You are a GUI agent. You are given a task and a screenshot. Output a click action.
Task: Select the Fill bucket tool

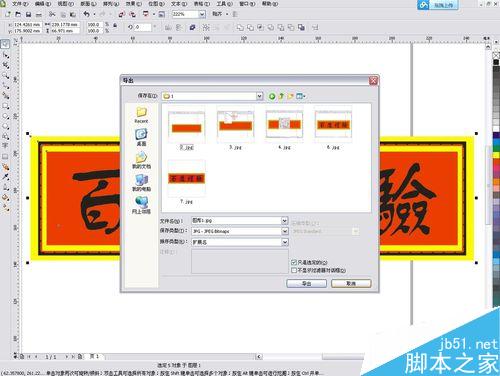[5, 198]
